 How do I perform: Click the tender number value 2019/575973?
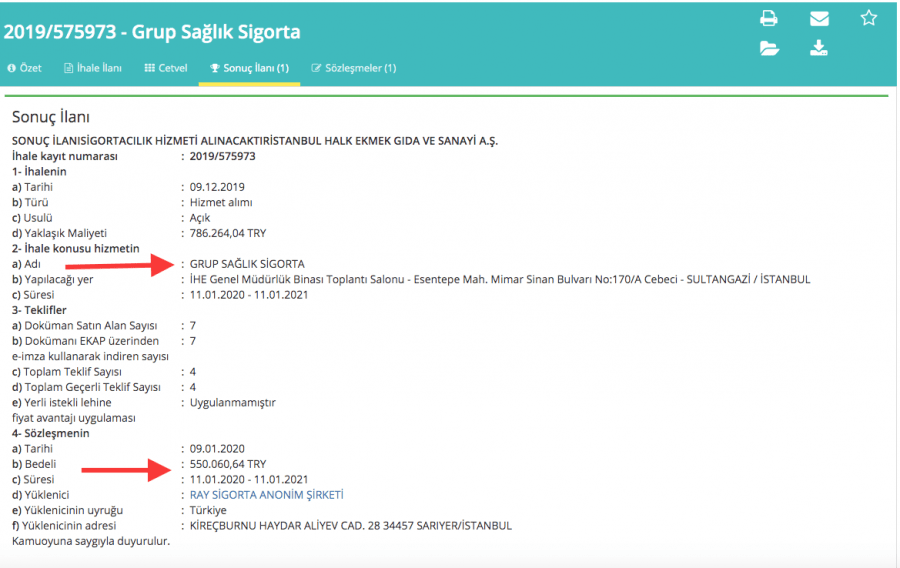pyautogui.click(x=223, y=156)
